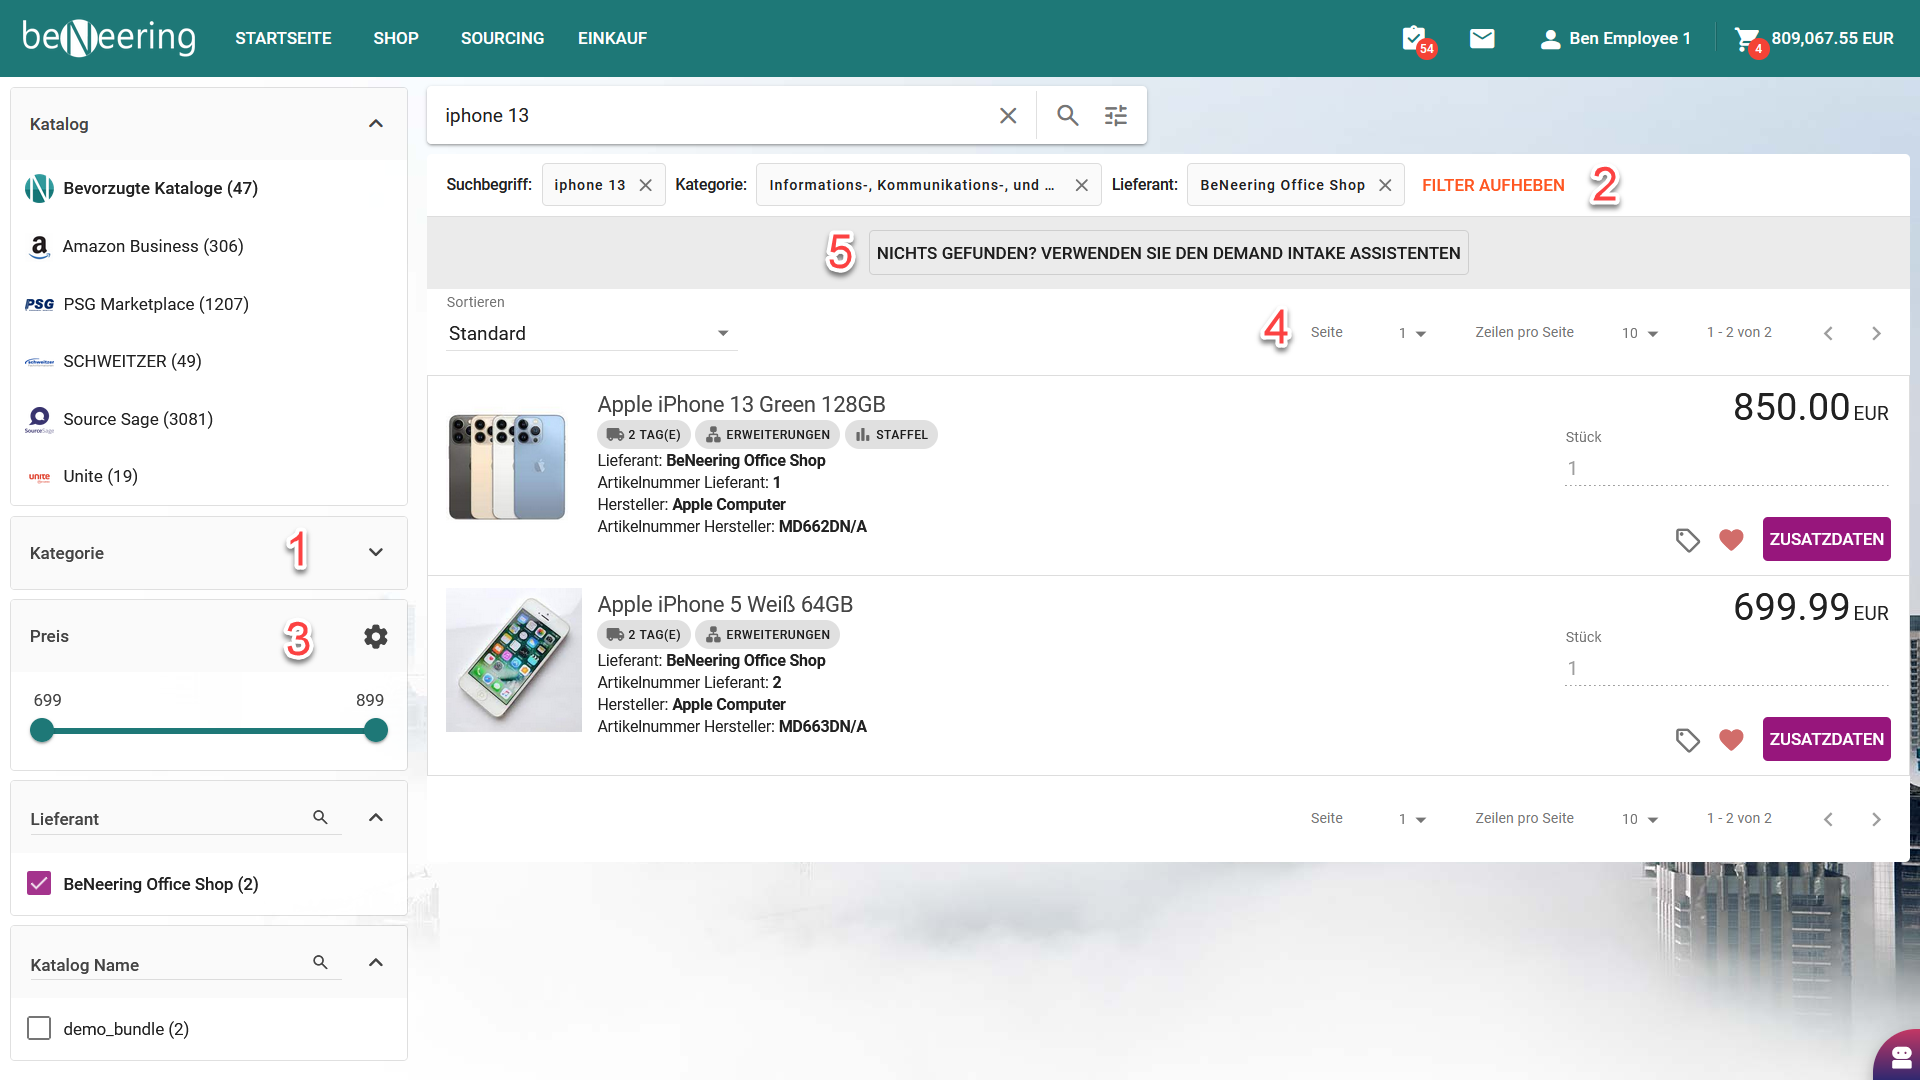Expand the Kategorie filter panel
The width and height of the screenshot is (1920, 1080).
coord(375,553)
